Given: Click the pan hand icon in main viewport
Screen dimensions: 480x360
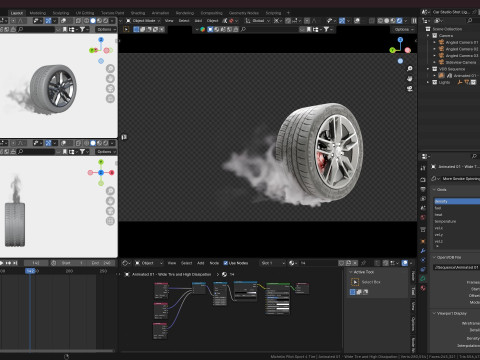Looking at the screenshot, I should click(410, 79).
